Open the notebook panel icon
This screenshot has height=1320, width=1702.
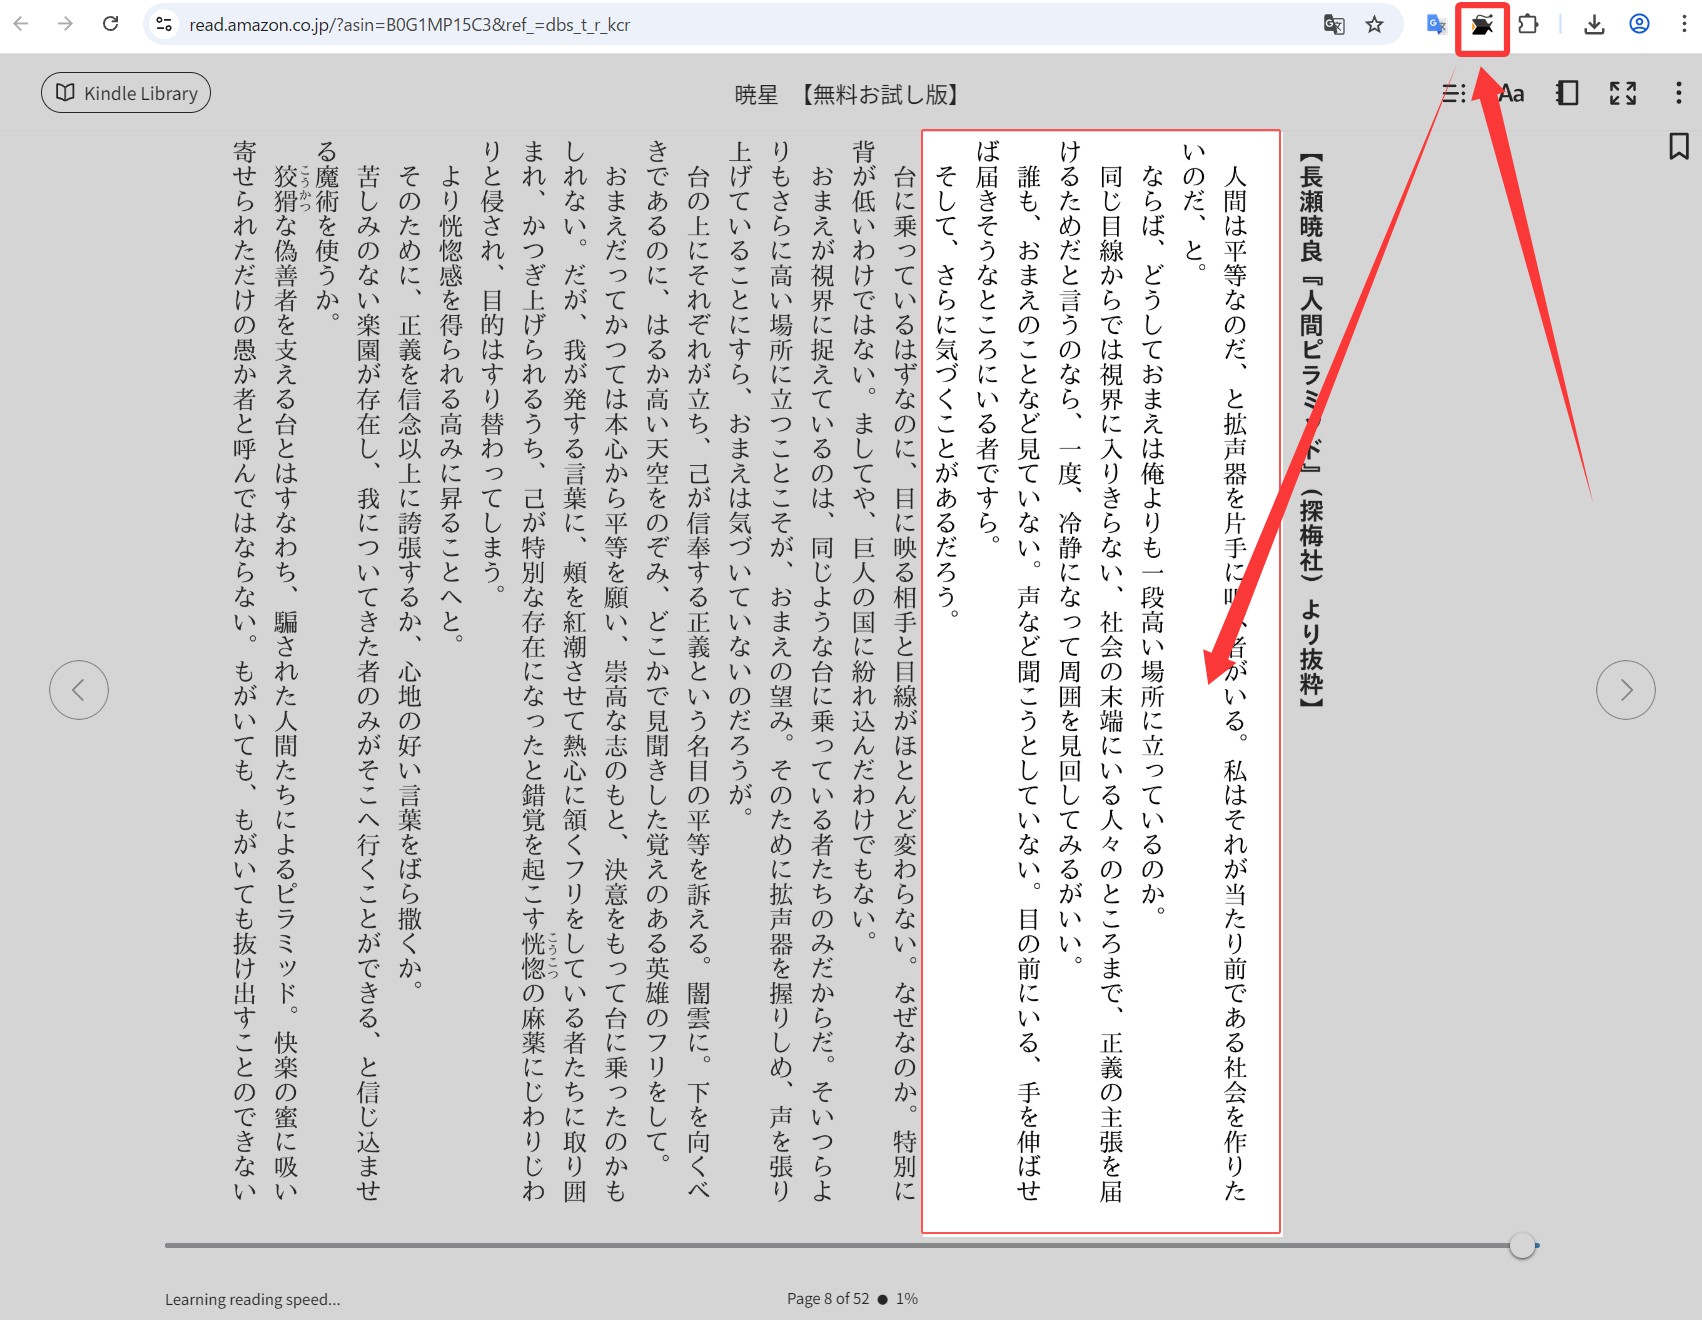tap(1567, 93)
